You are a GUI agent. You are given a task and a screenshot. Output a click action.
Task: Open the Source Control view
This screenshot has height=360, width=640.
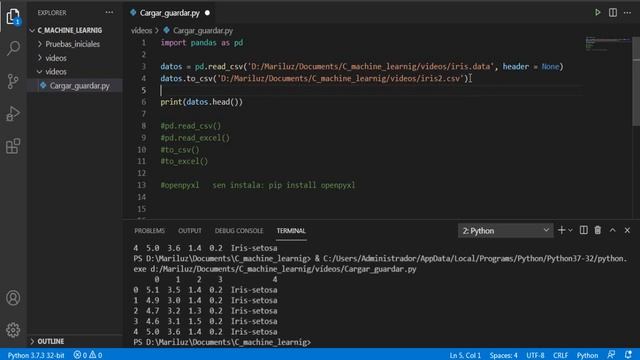13,81
